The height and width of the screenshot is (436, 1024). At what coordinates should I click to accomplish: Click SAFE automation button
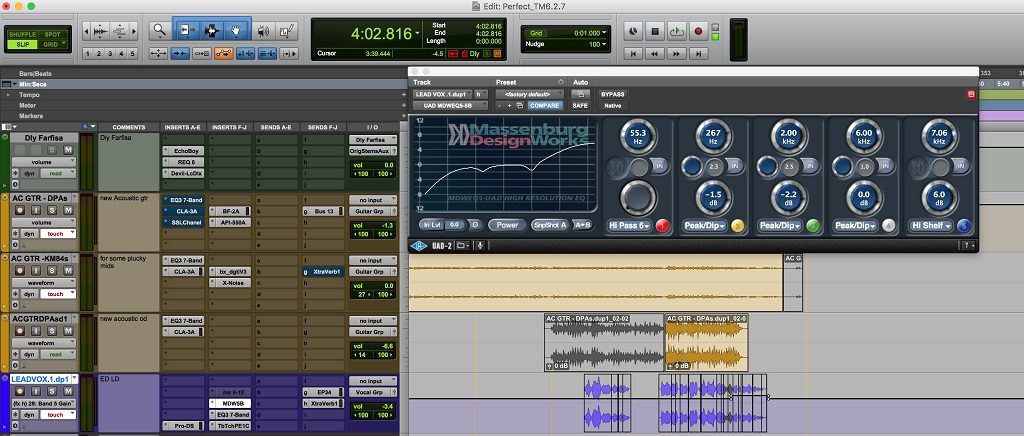point(580,106)
